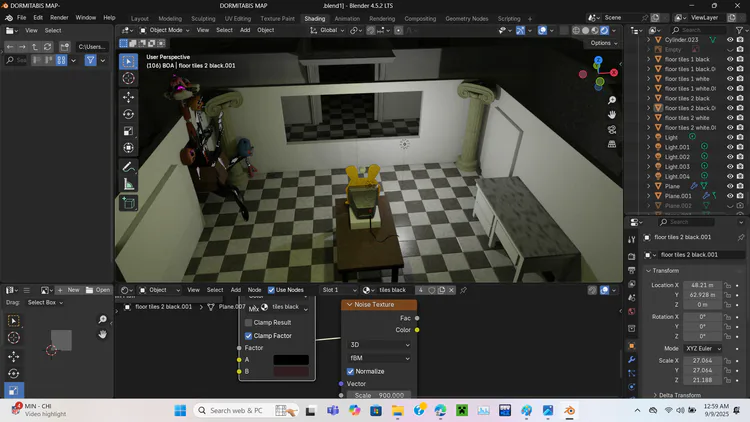Screen dimensions: 750x422
Task: Switch perspective/orthographic grid icon in viewport
Action: pos(612,144)
